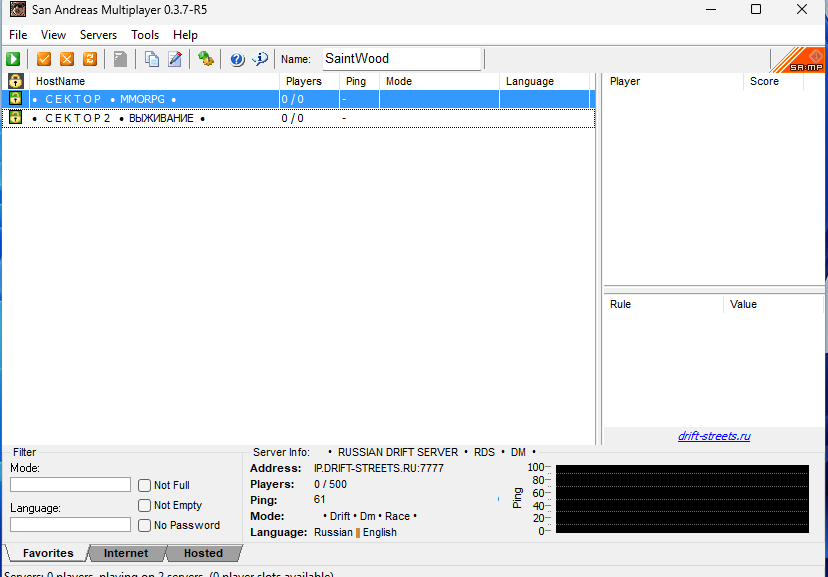Switch to the Internet tab
The image size is (828, 577).
click(x=126, y=553)
